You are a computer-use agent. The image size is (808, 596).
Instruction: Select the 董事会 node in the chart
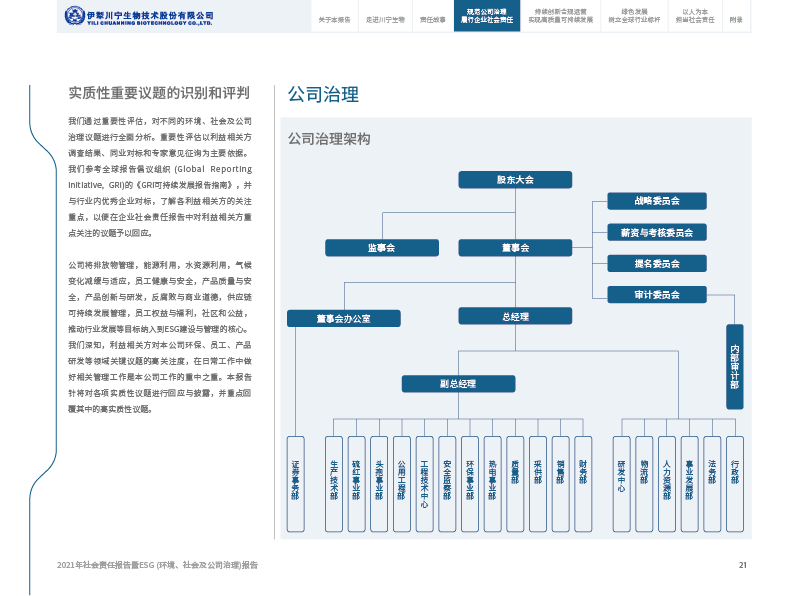[x=515, y=247]
